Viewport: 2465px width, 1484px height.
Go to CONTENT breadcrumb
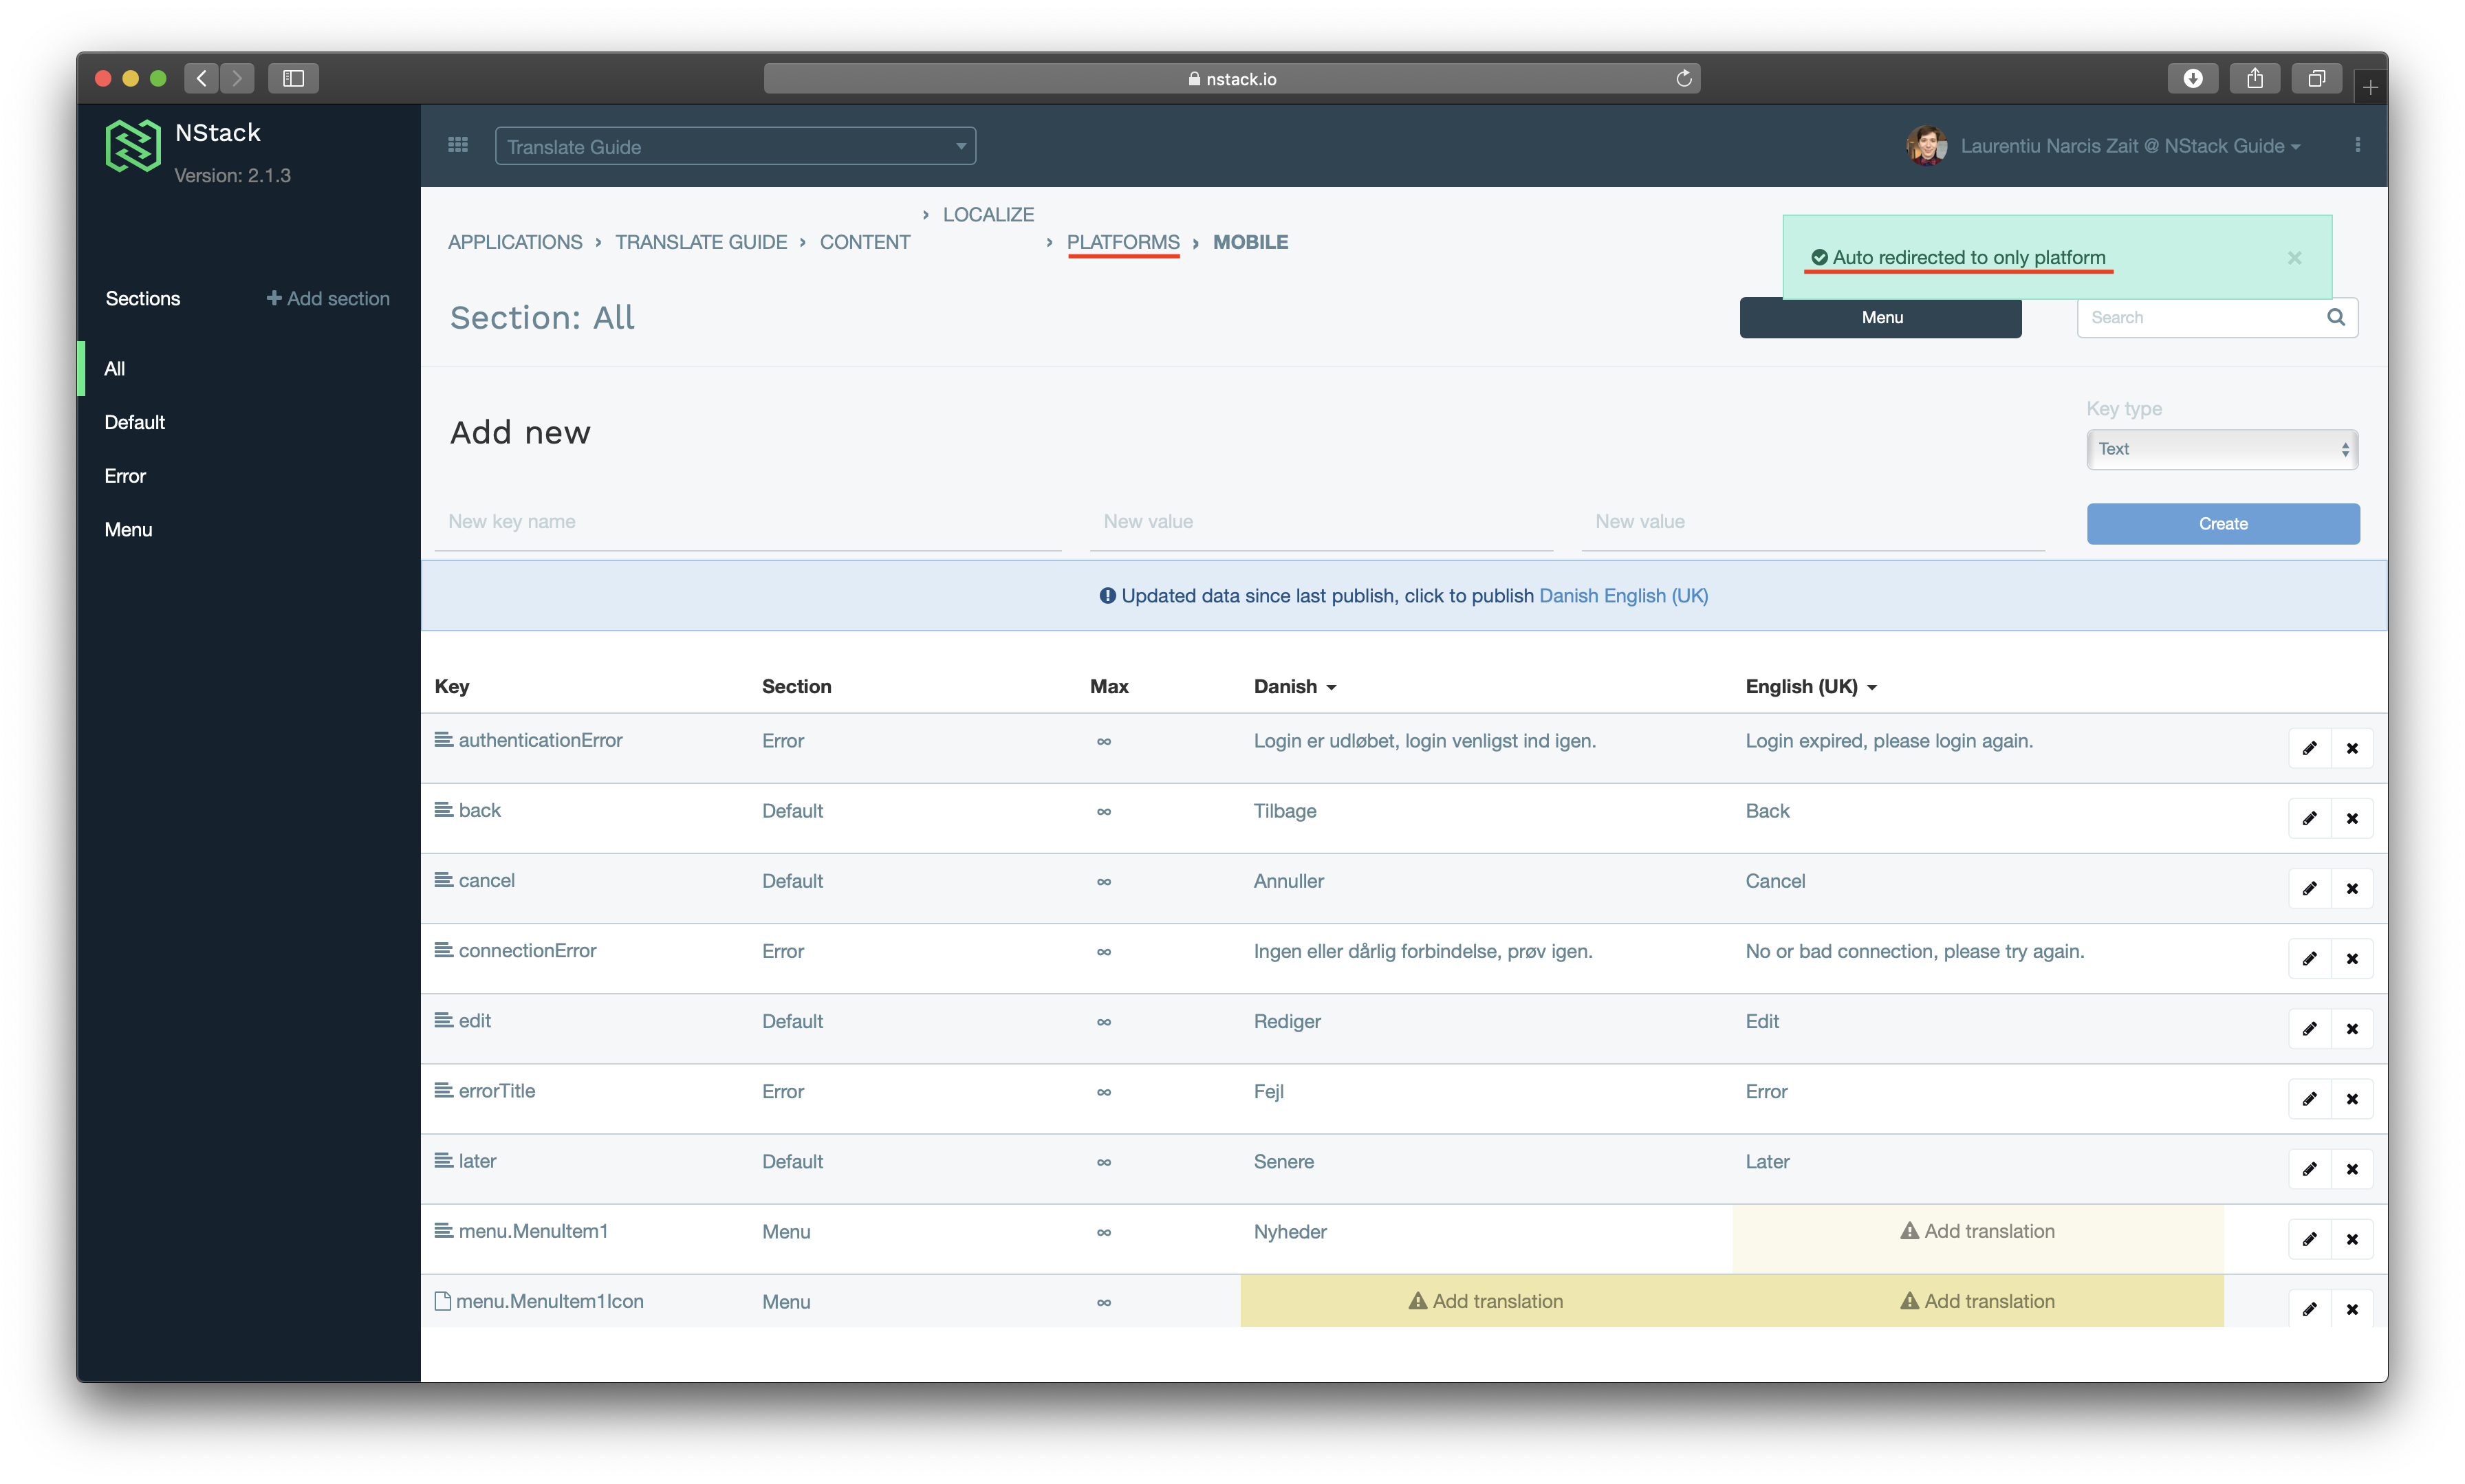pyautogui.click(x=865, y=242)
